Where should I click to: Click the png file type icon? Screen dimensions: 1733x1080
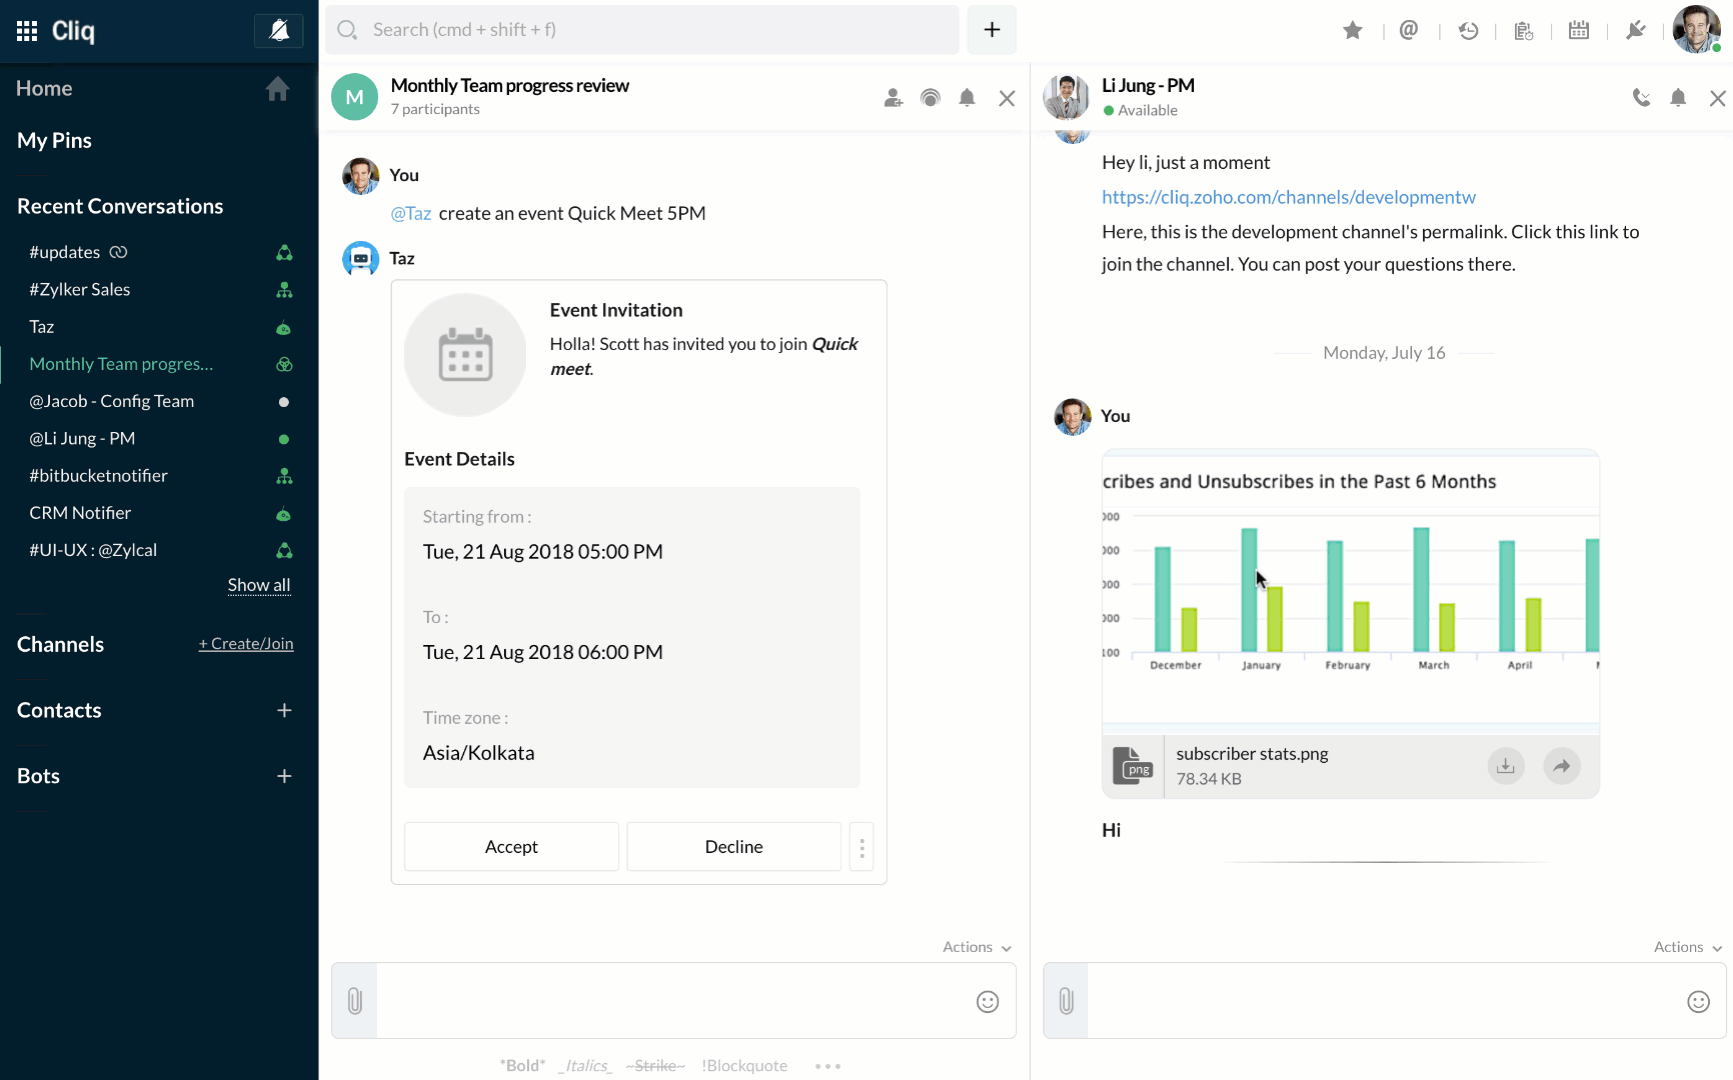click(x=1133, y=767)
